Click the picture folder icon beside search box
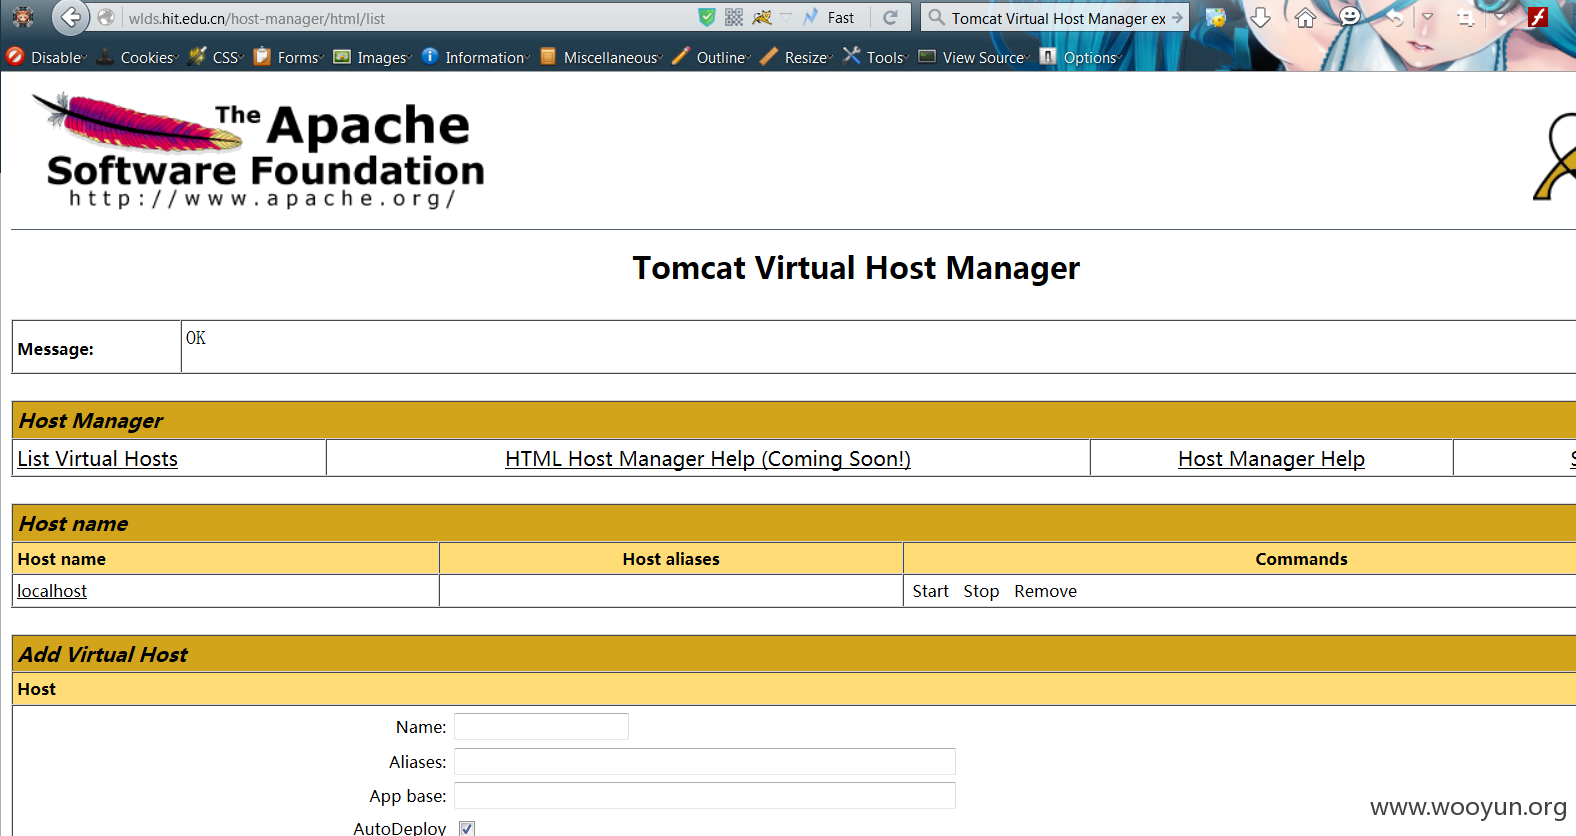Image resolution: width=1576 pixels, height=836 pixels. [x=1215, y=17]
